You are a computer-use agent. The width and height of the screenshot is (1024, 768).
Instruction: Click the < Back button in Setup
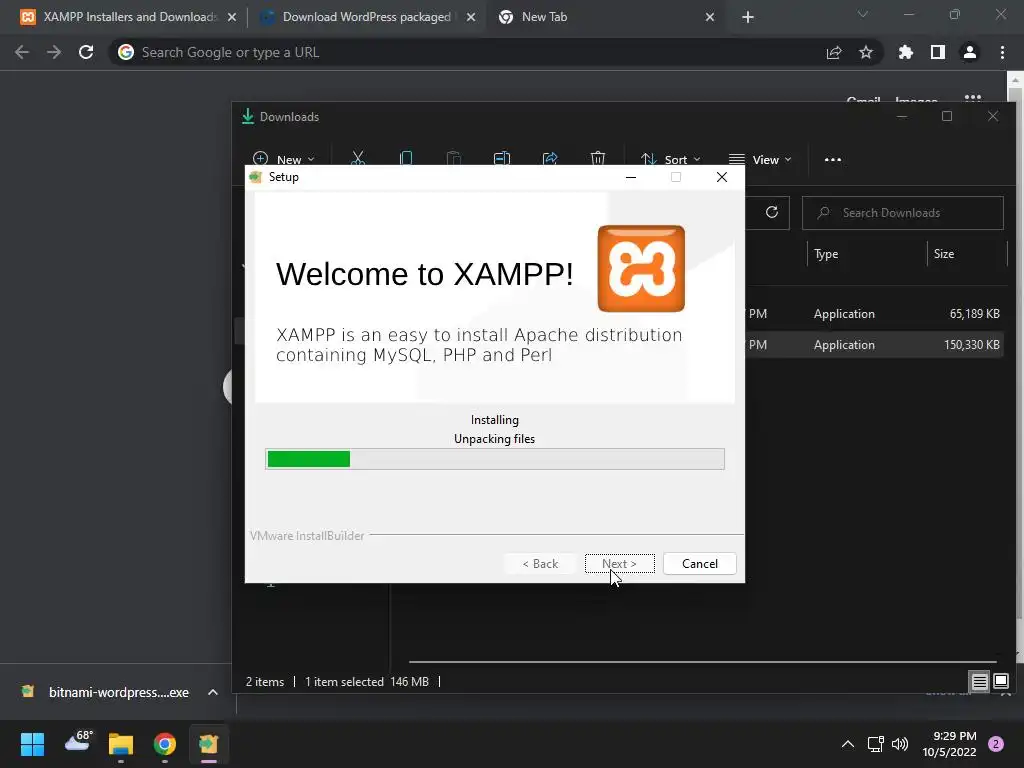[540, 564]
